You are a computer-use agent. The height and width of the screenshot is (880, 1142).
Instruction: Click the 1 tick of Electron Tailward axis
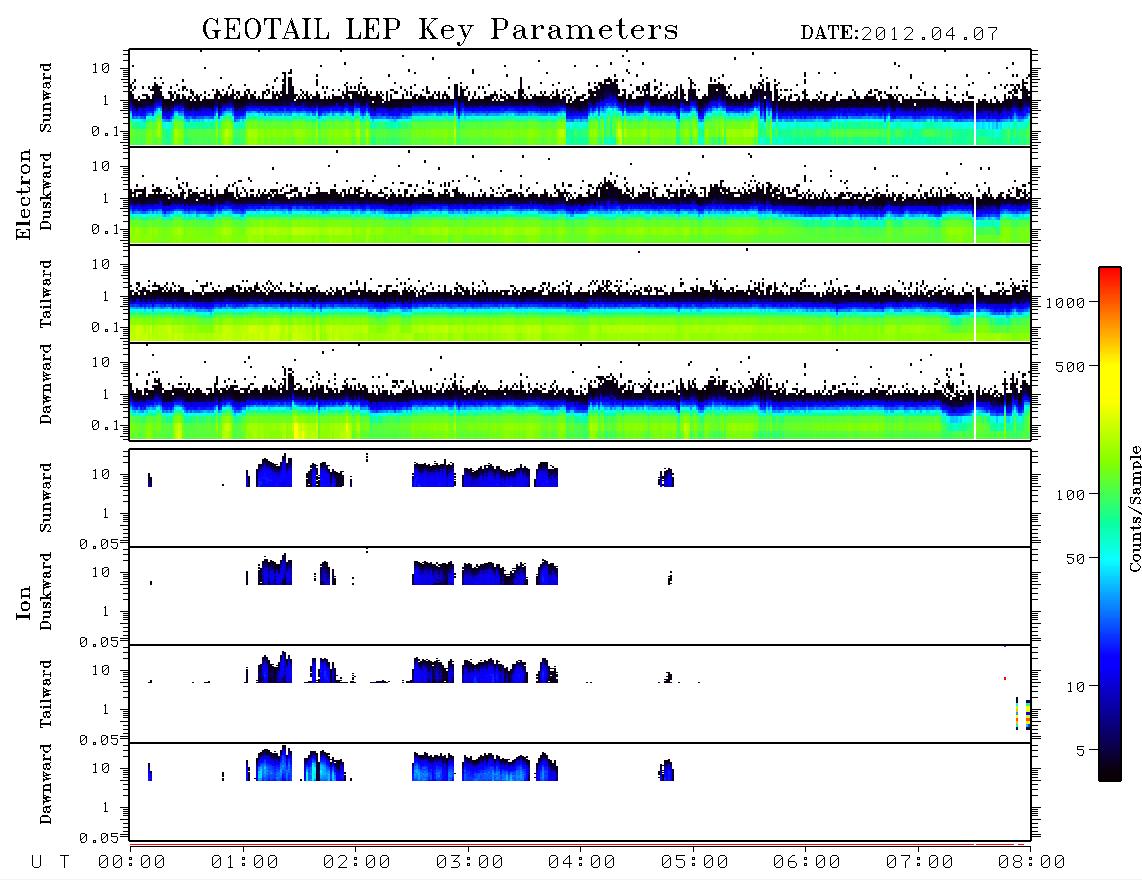pos(106,296)
